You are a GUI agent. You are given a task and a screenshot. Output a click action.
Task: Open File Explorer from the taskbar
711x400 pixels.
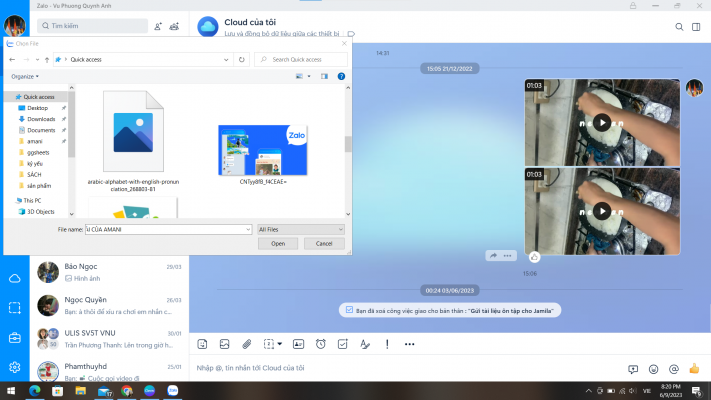click(x=81, y=391)
